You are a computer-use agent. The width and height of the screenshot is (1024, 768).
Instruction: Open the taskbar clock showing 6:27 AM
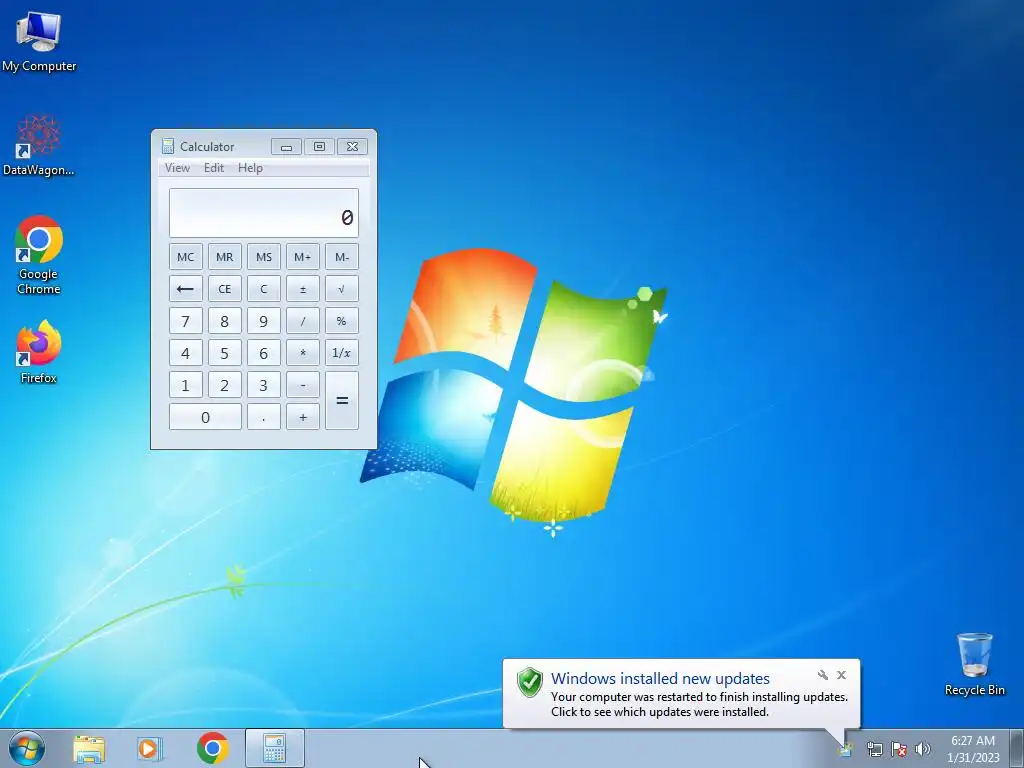click(x=973, y=748)
